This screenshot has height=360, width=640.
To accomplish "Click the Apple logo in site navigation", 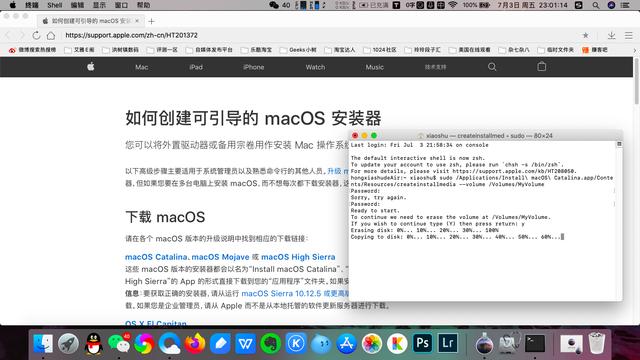I will [x=91, y=67].
